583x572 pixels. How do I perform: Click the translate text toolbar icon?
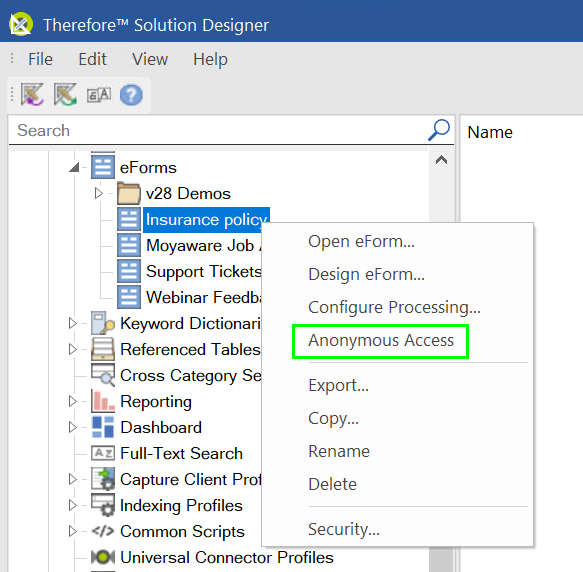pyautogui.click(x=99, y=95)
